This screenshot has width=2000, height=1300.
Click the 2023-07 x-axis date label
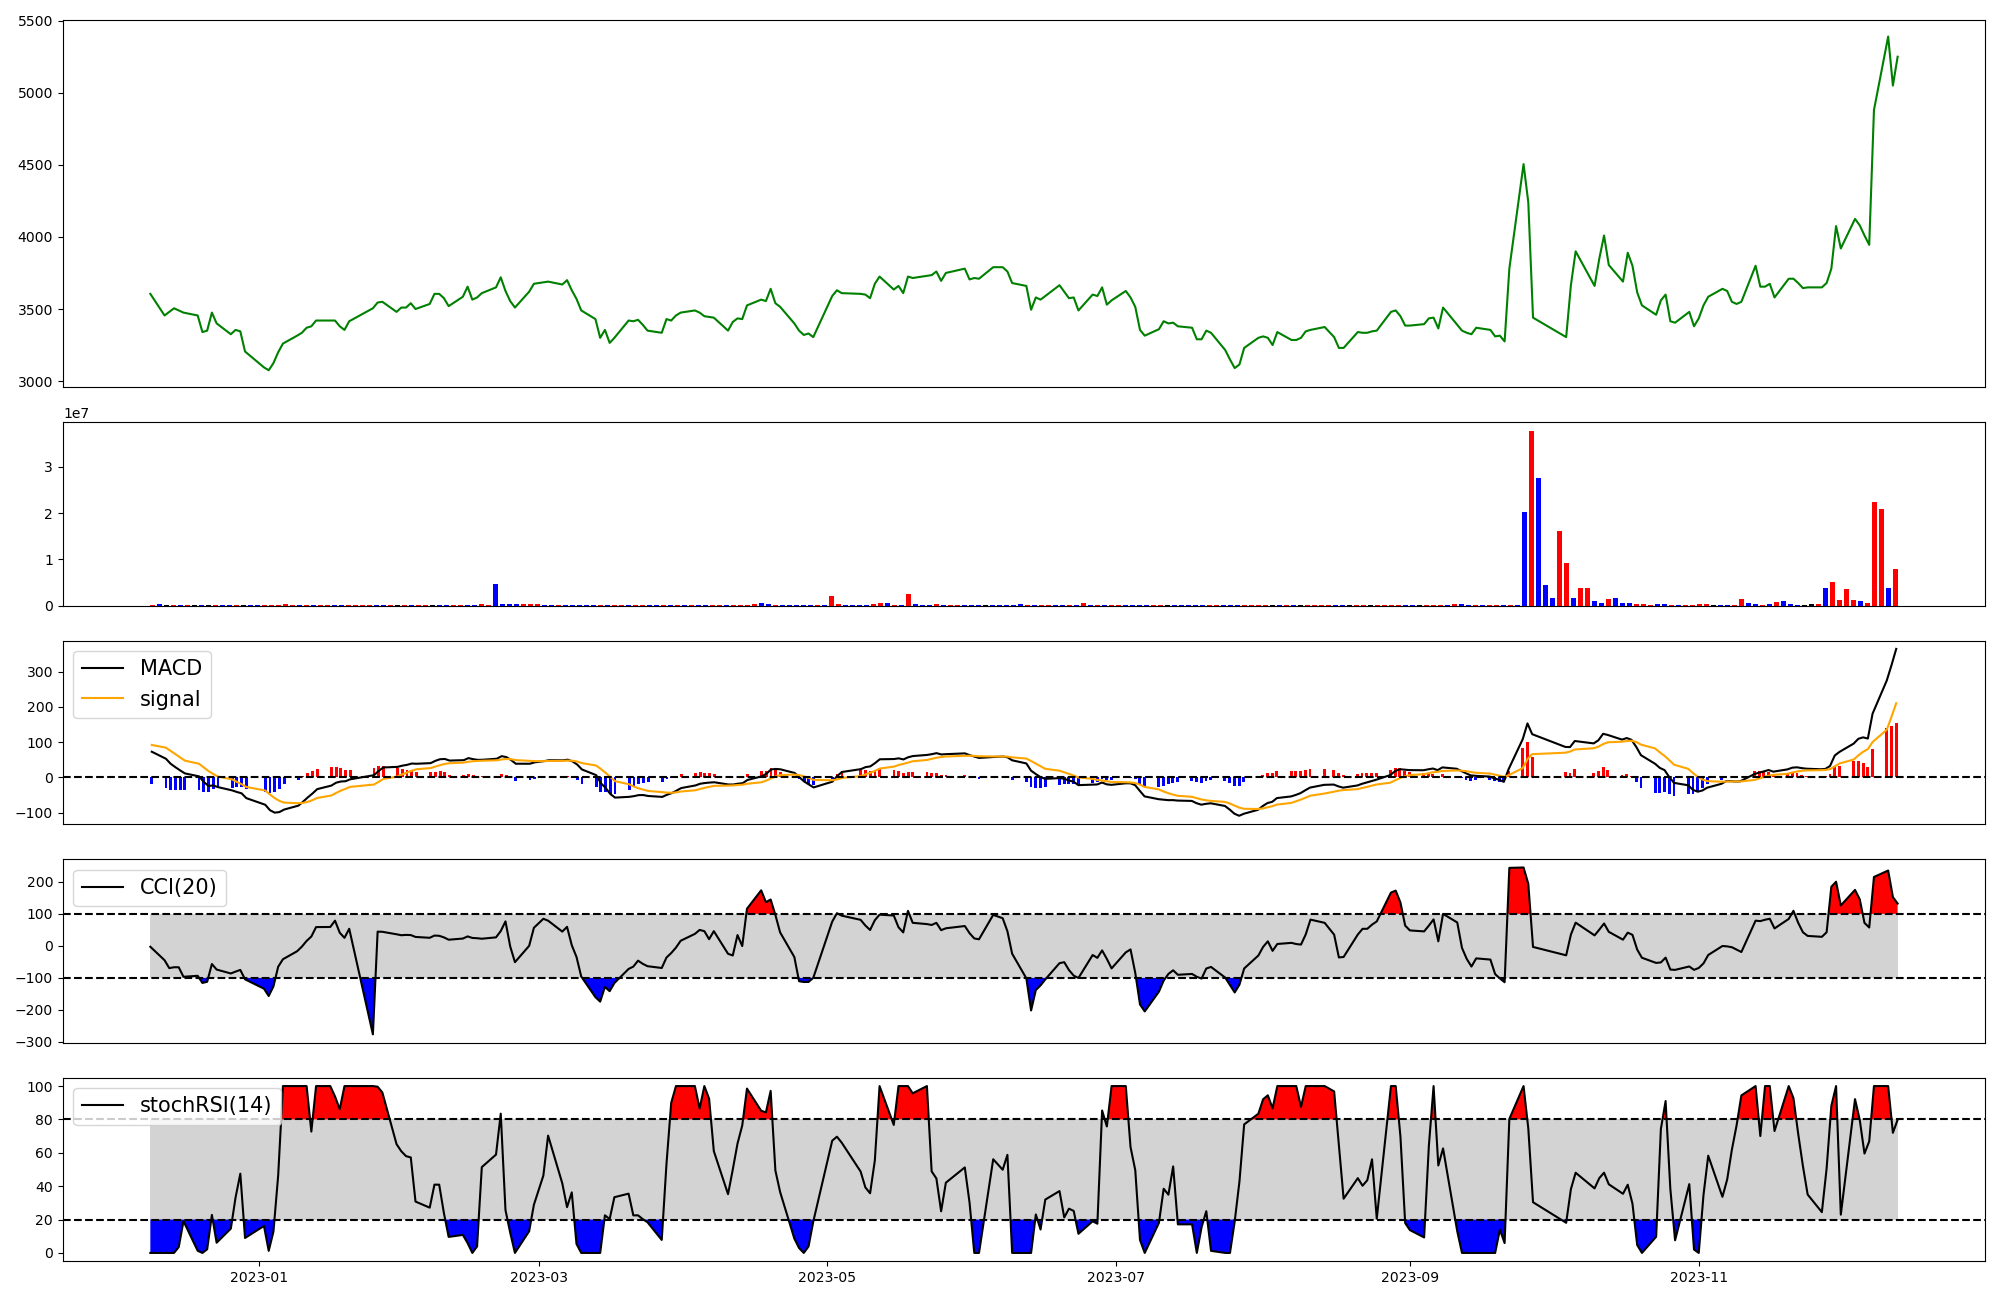point(1116,1277)
